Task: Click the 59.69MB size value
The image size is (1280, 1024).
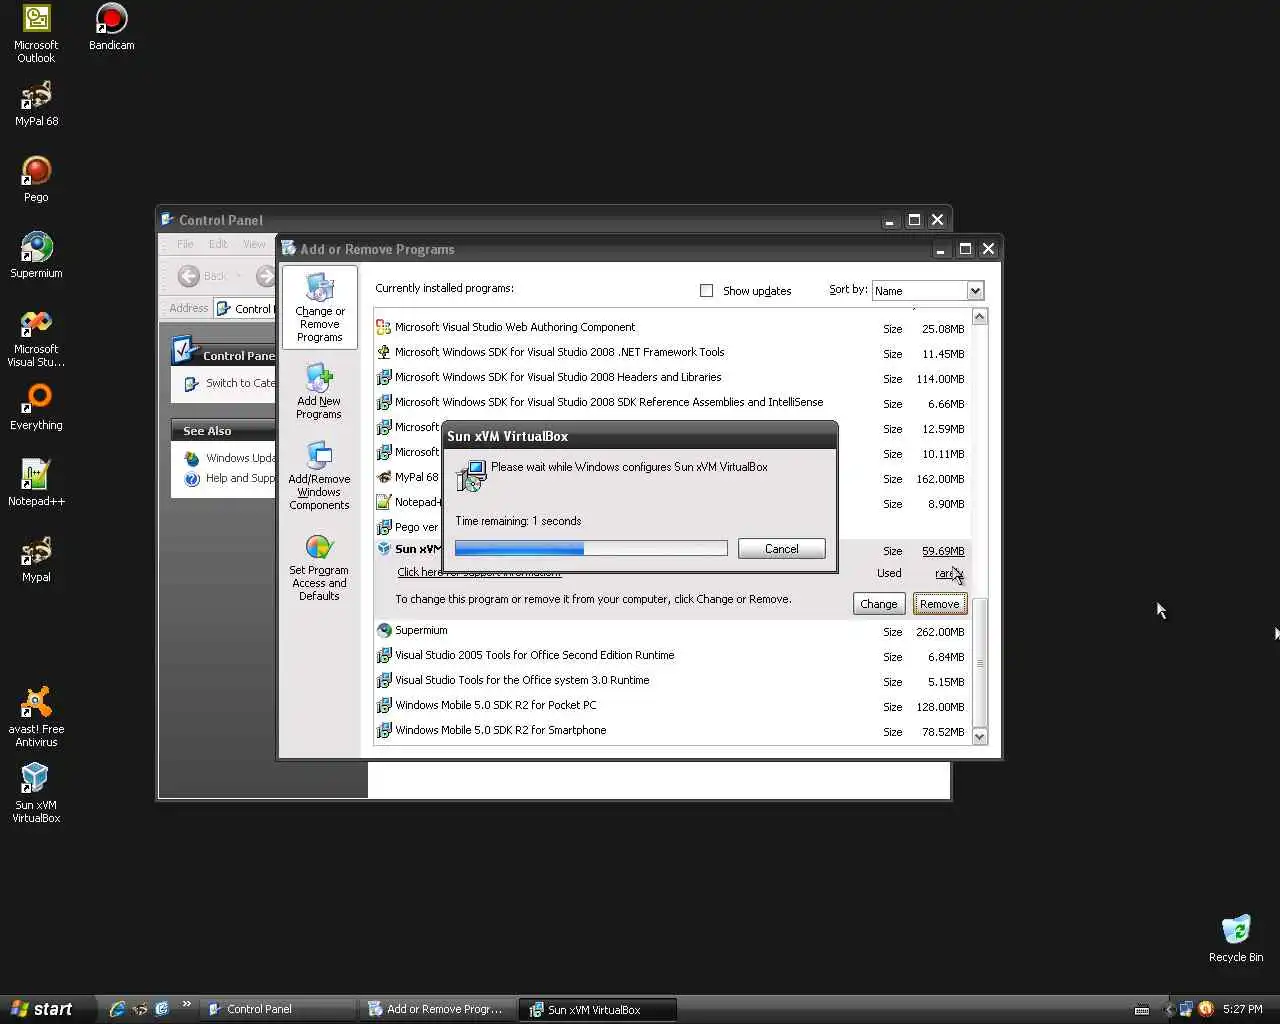Action: click(x=943, y=551)
